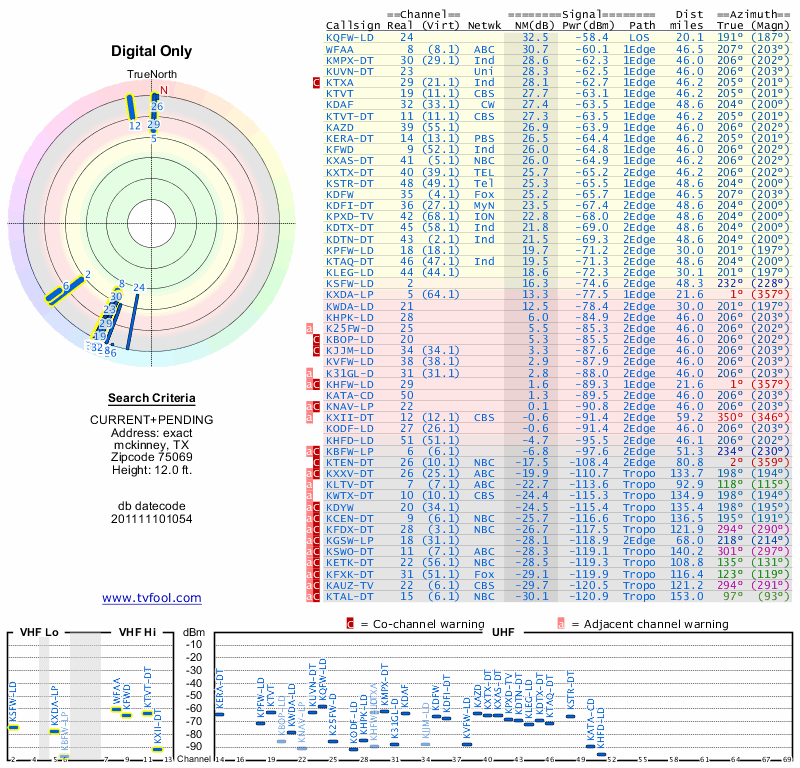Click the KAUZ-TV callsign in the table
This screenshot has width=800, height=768.
(349, 585)
